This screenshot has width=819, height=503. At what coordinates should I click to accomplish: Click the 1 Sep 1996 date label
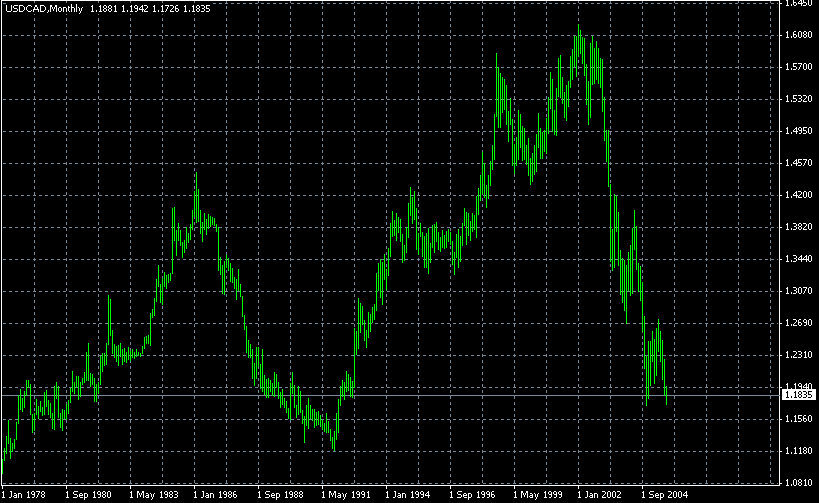[x=472, y=495]
